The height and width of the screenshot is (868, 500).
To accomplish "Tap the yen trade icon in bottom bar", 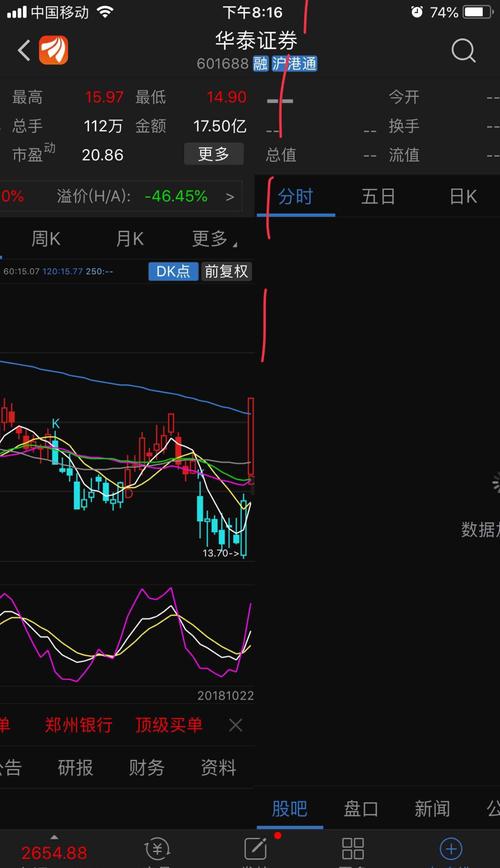I will click(157, 848).
